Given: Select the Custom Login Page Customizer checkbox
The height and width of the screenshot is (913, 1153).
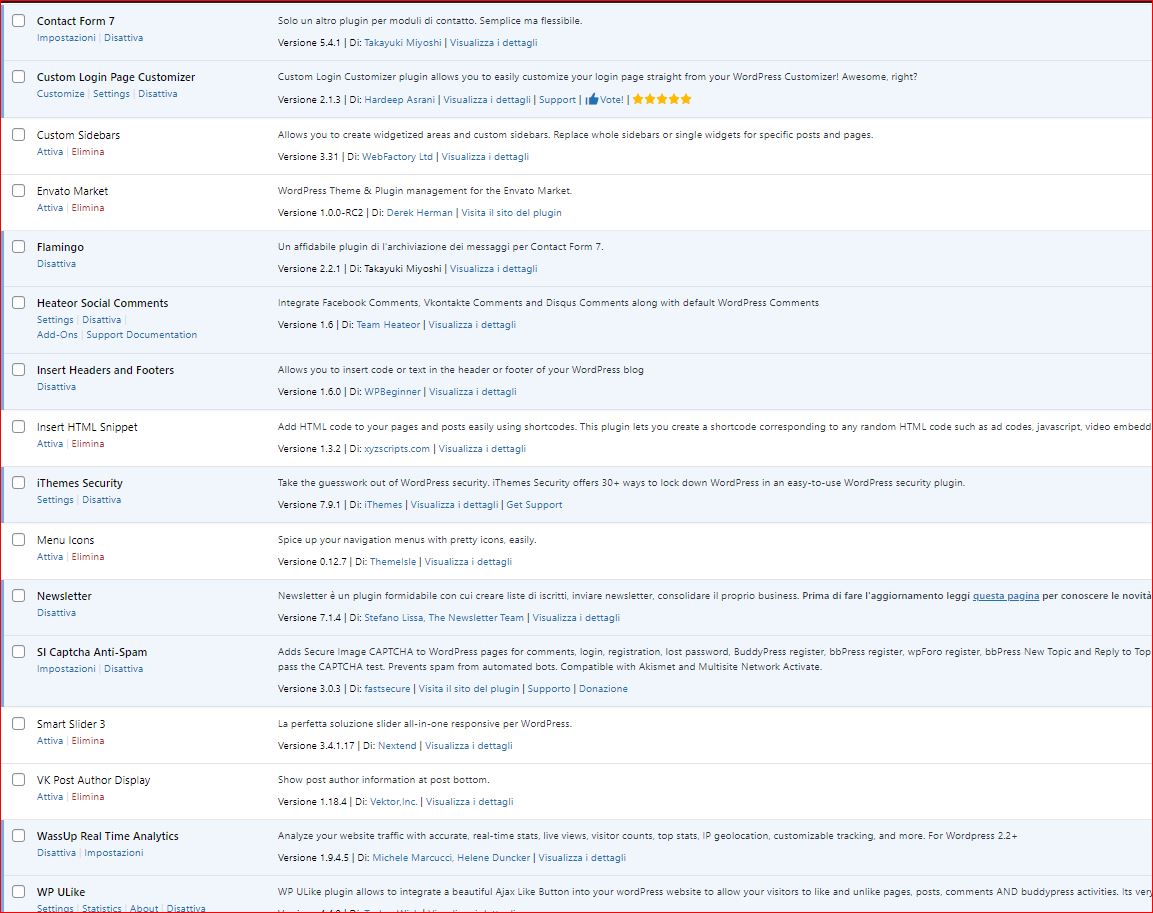Looking at the screenshot, I should pos(18,76).
